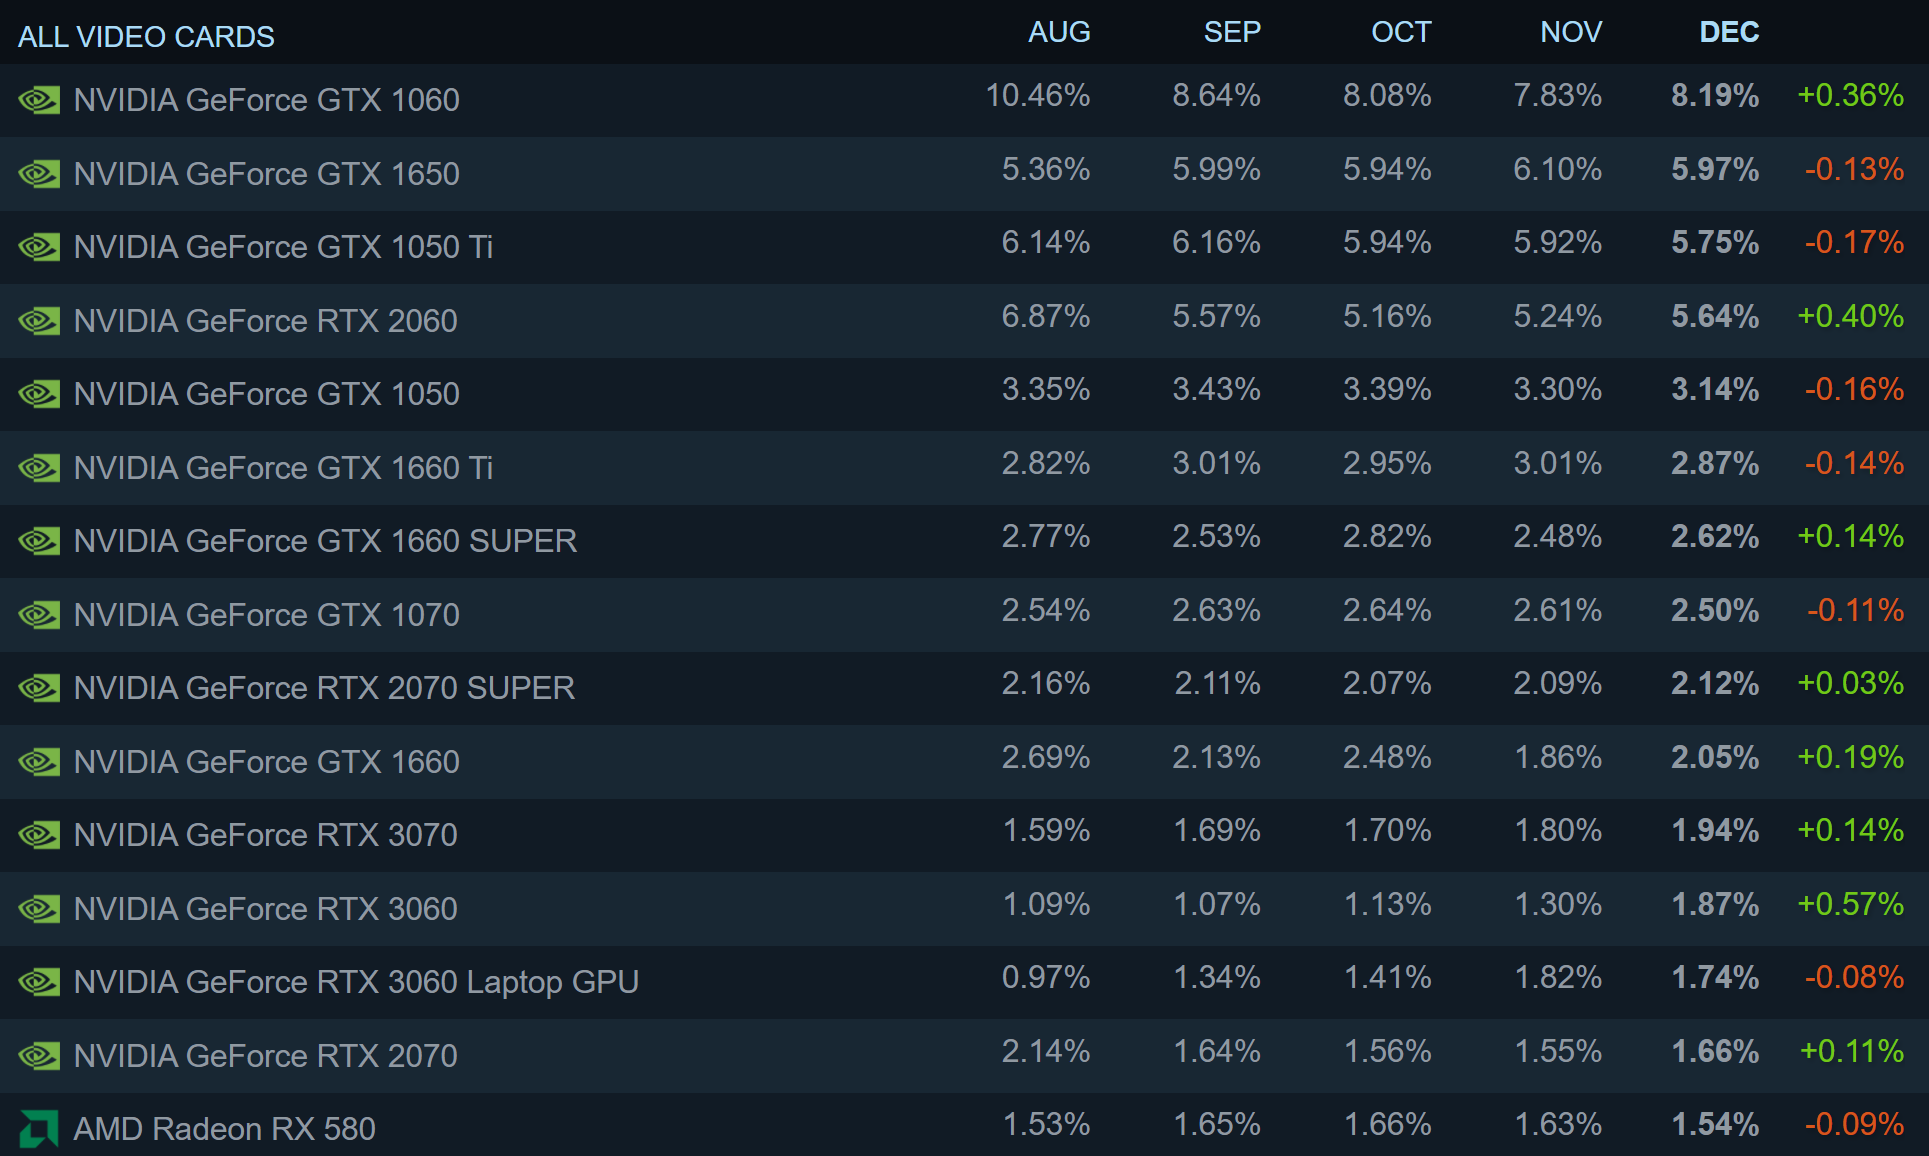Click the NVIDIA logo beside RTX 3060 Laptop GPU
Image resolution: width=1929 pixels, height=1156 pixels.
(x=39, y=982)
